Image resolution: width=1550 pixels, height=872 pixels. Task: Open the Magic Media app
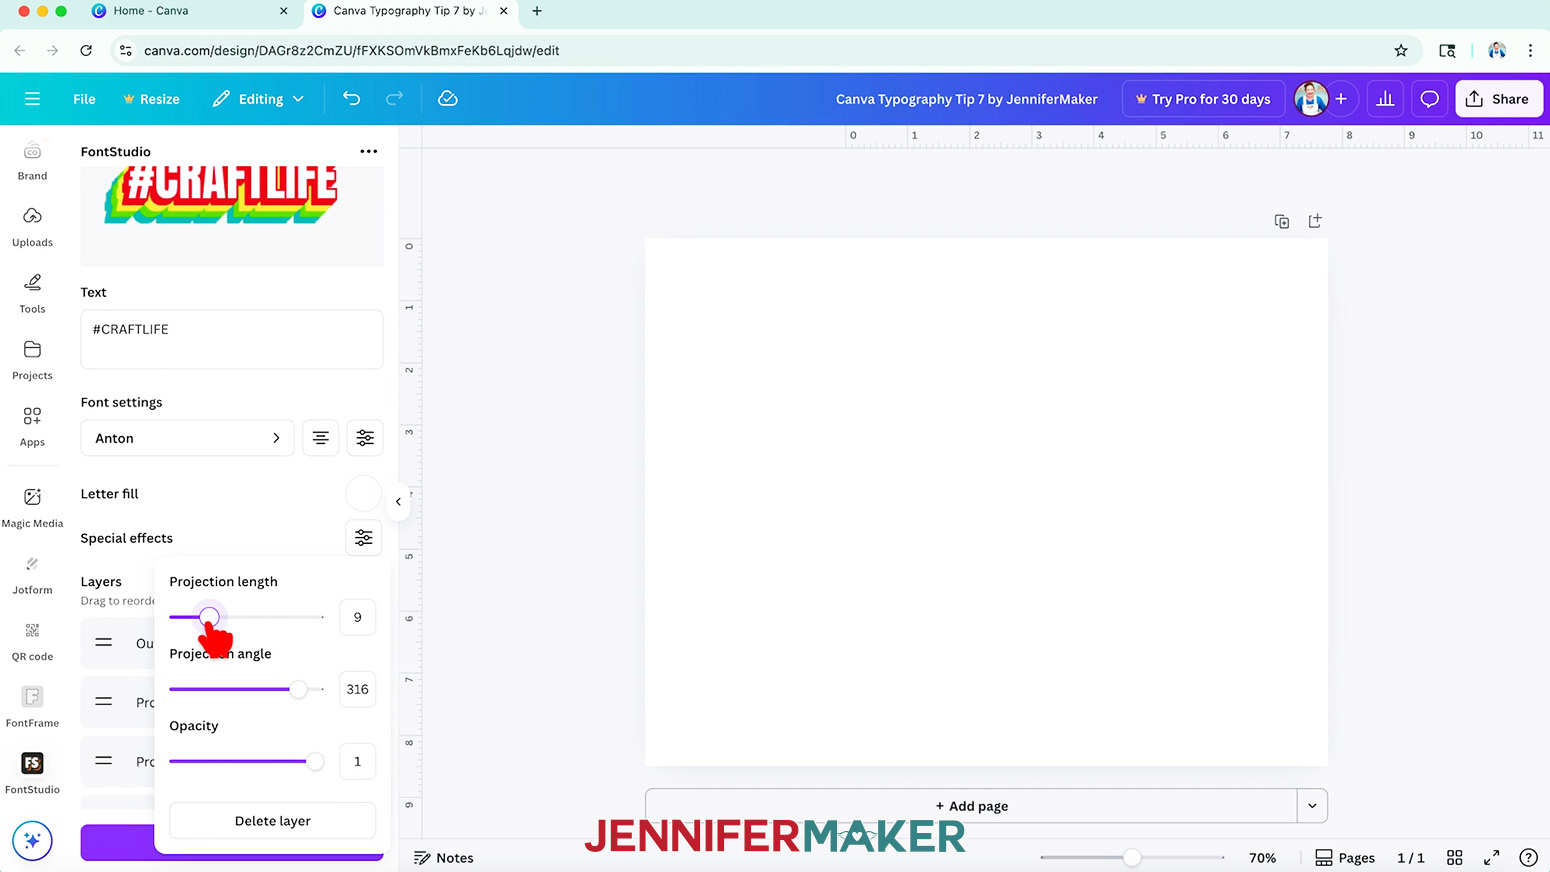click(32, 507)
